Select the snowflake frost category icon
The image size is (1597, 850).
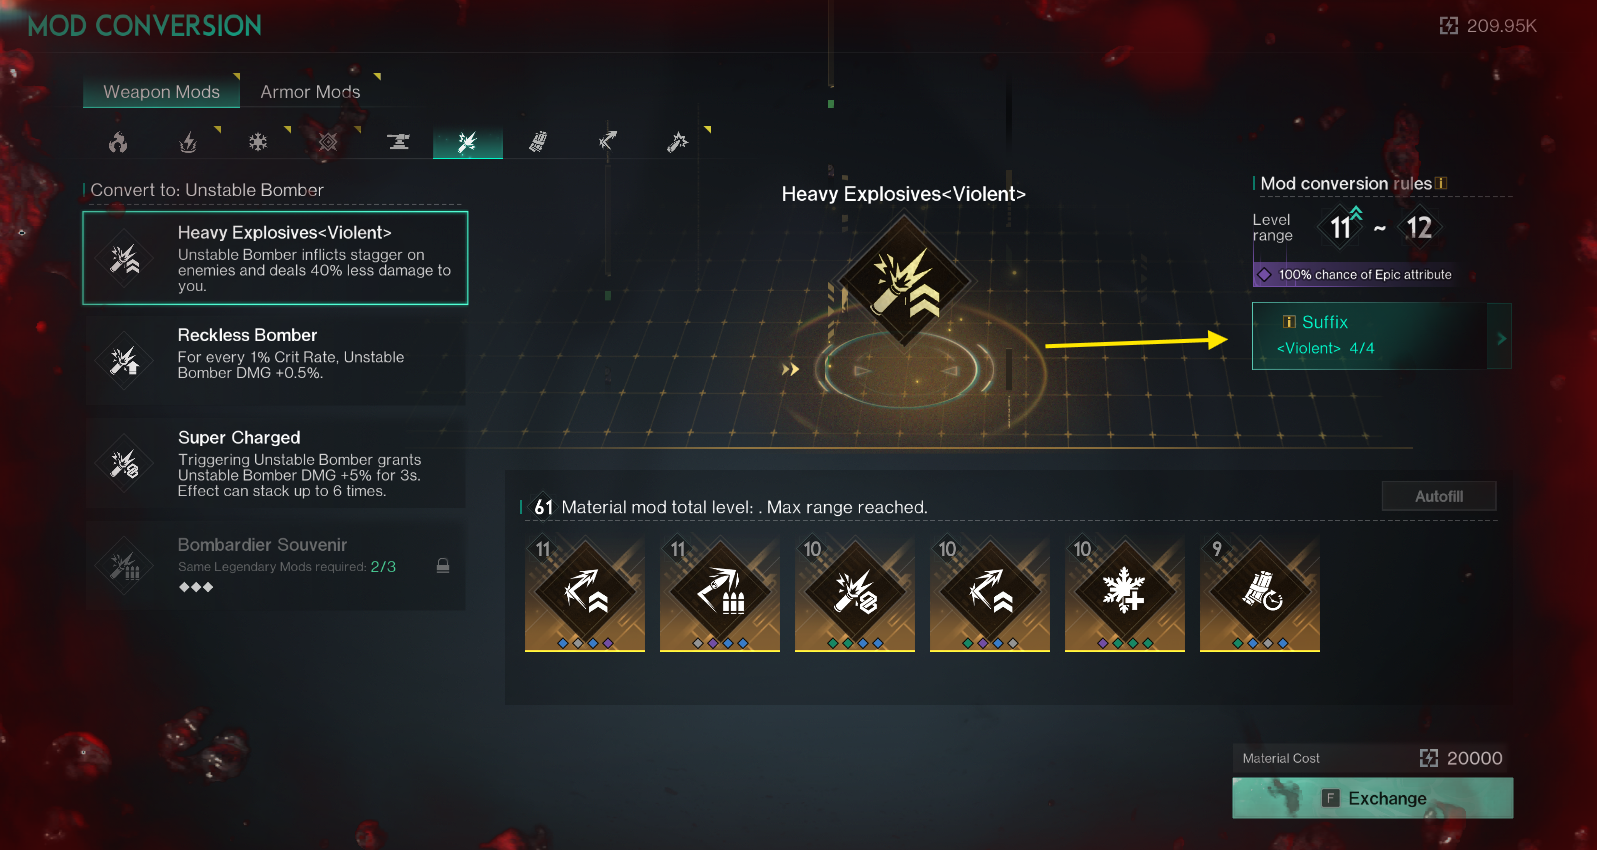258,142
